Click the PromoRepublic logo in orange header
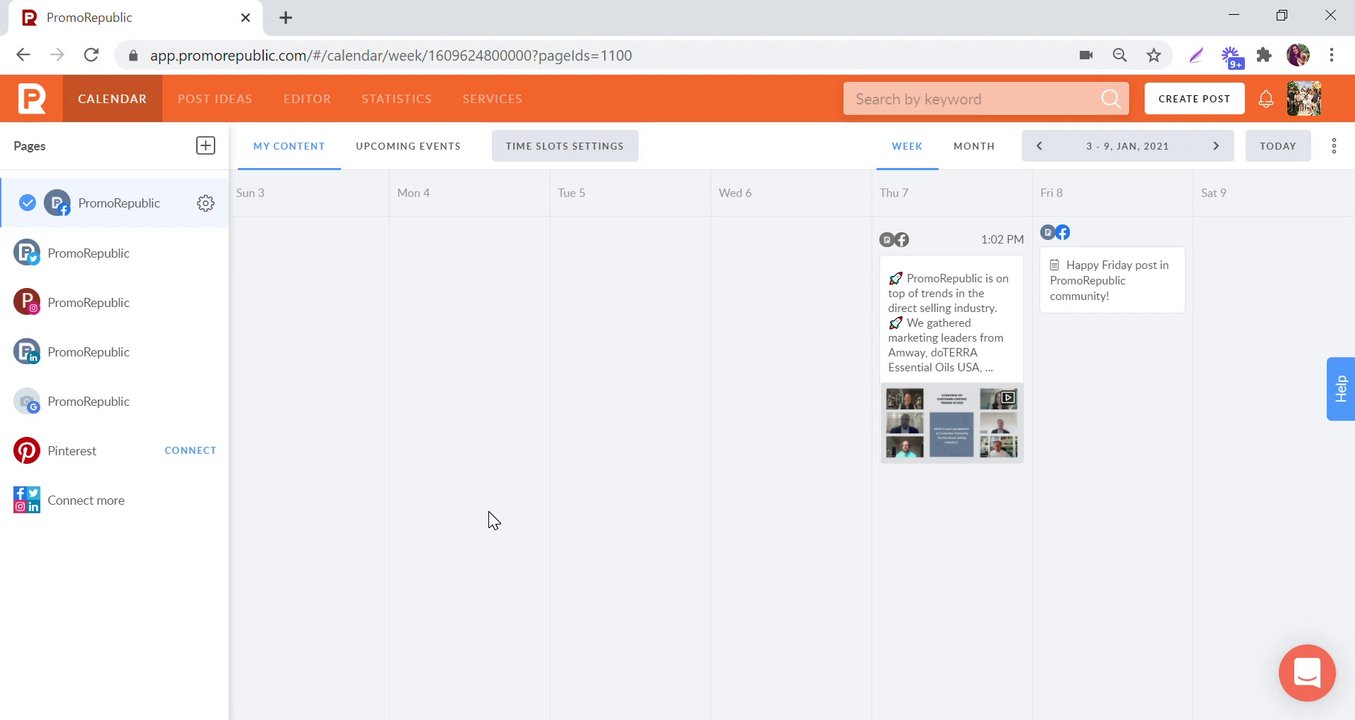1355x720 pixels. pos(31,99)
